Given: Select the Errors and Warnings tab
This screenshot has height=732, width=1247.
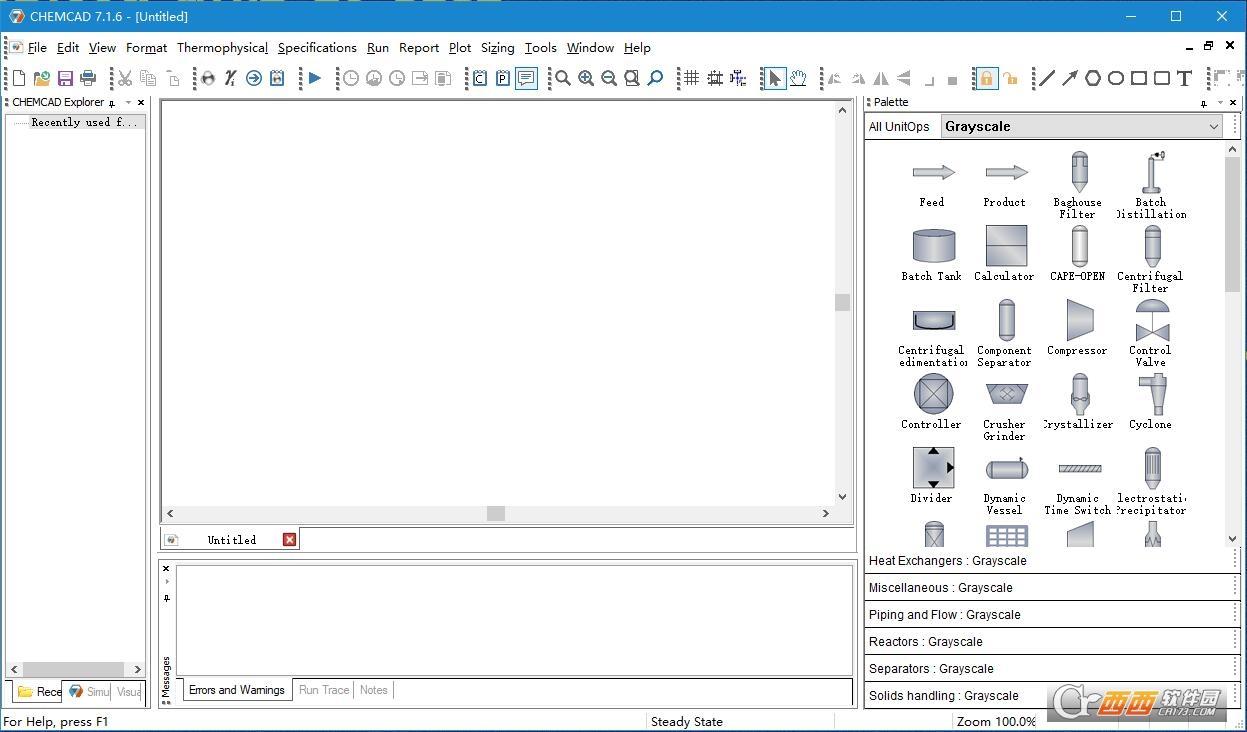Looking at the screenshot, I should [237, 690].
